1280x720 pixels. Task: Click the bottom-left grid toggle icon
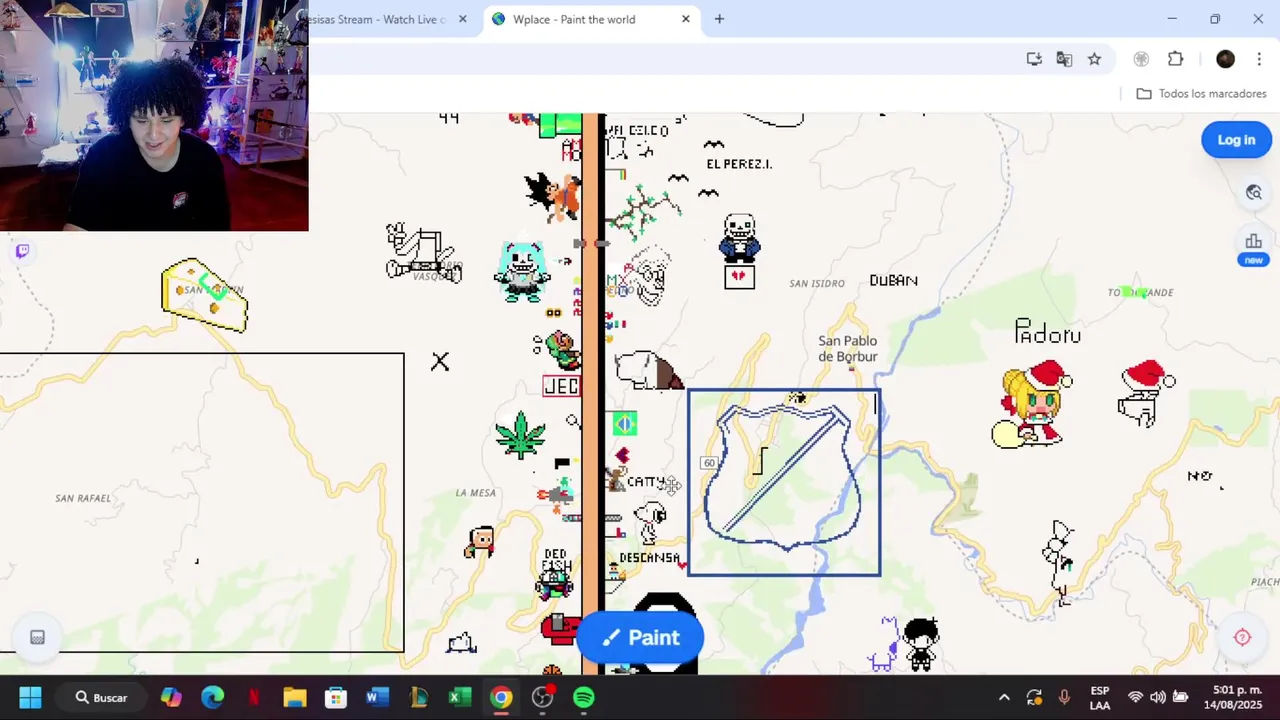point(37,637)
